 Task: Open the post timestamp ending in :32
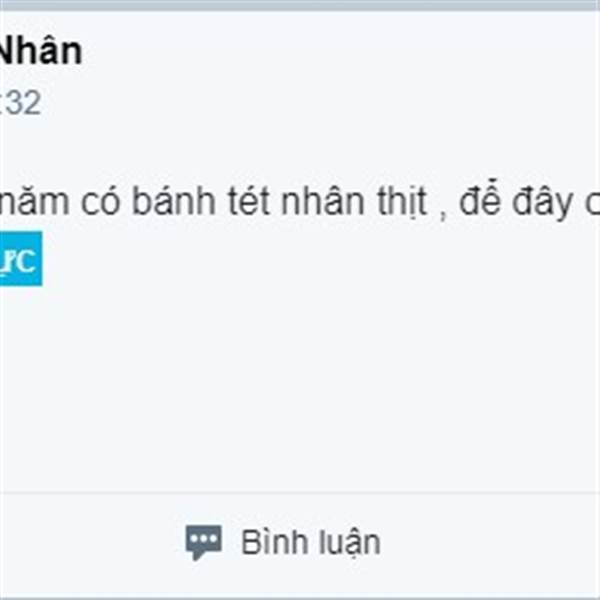(20, 103)
